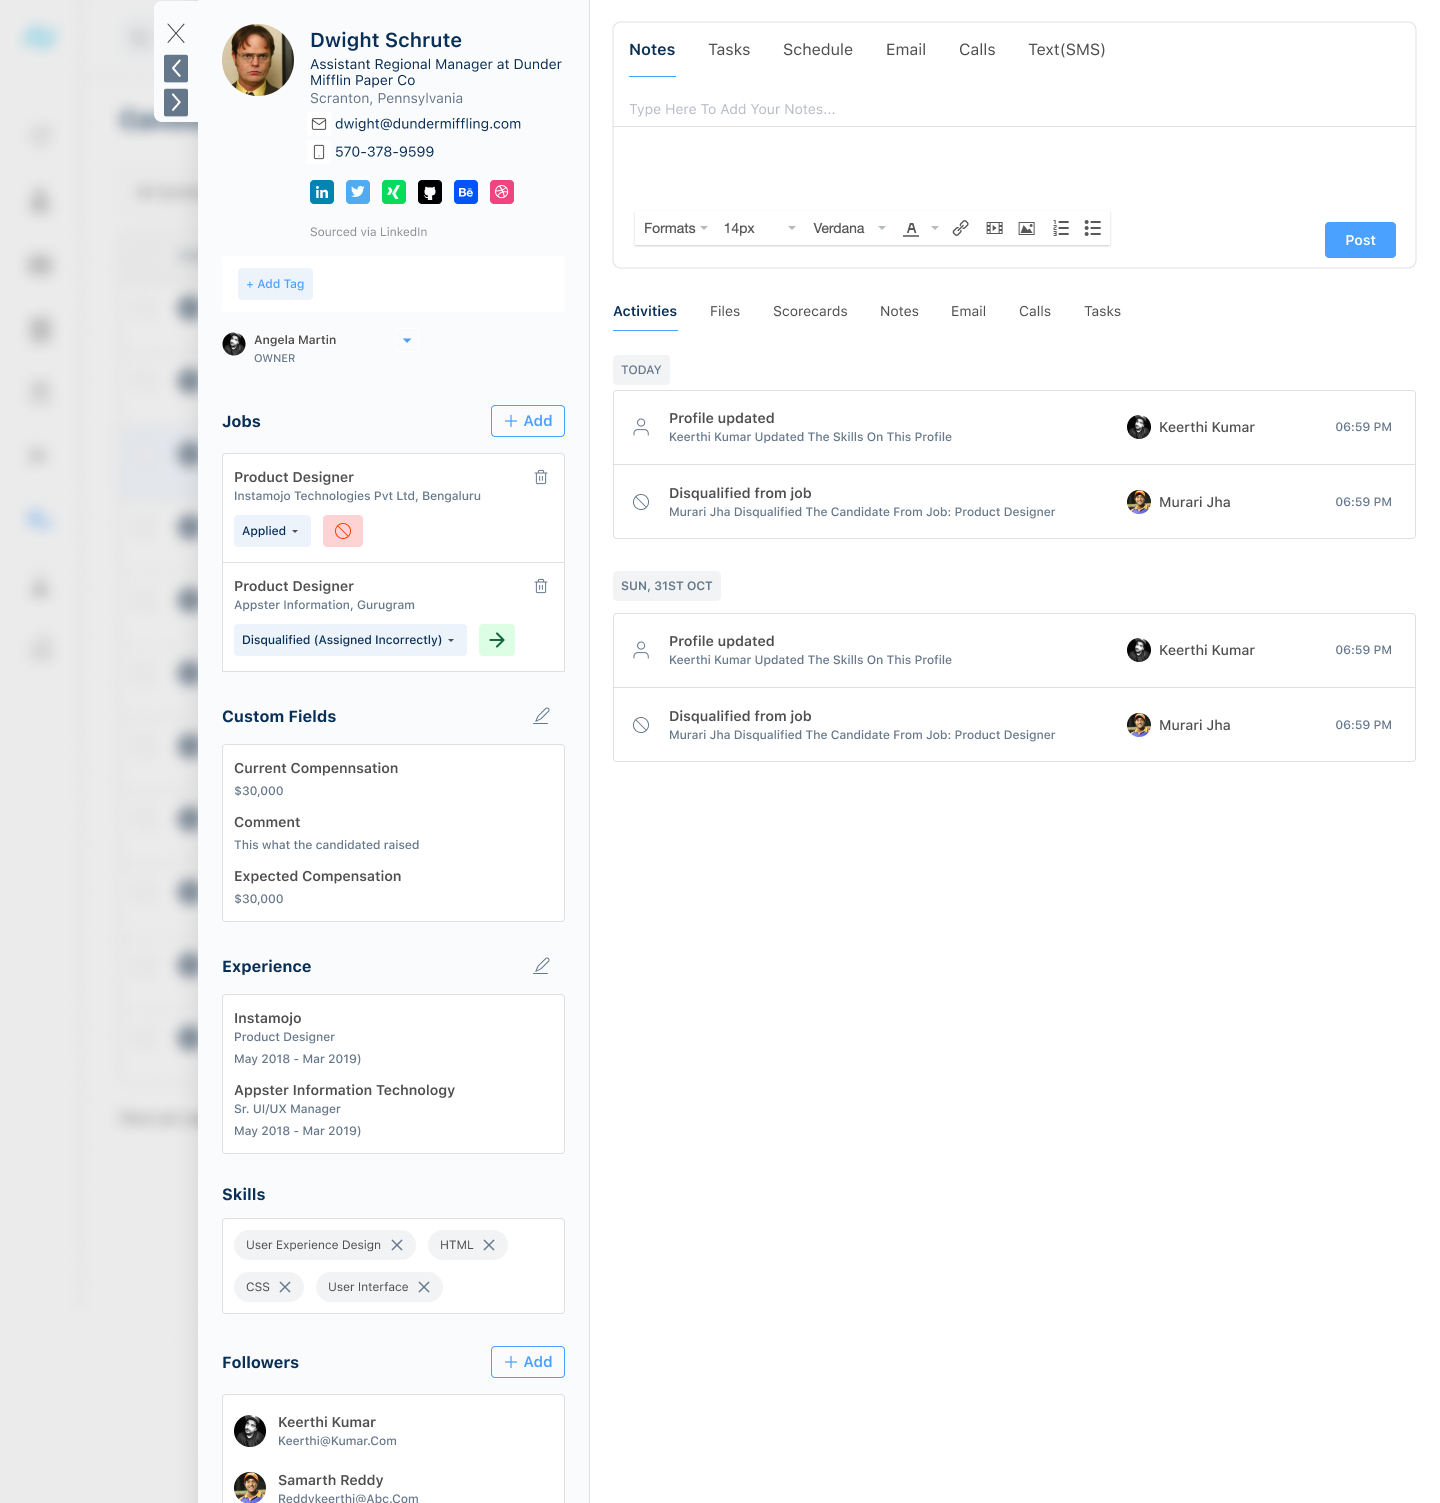Close the candidate profile panel
Viewport: 1440px width, 1503px height.
[176, 33]
